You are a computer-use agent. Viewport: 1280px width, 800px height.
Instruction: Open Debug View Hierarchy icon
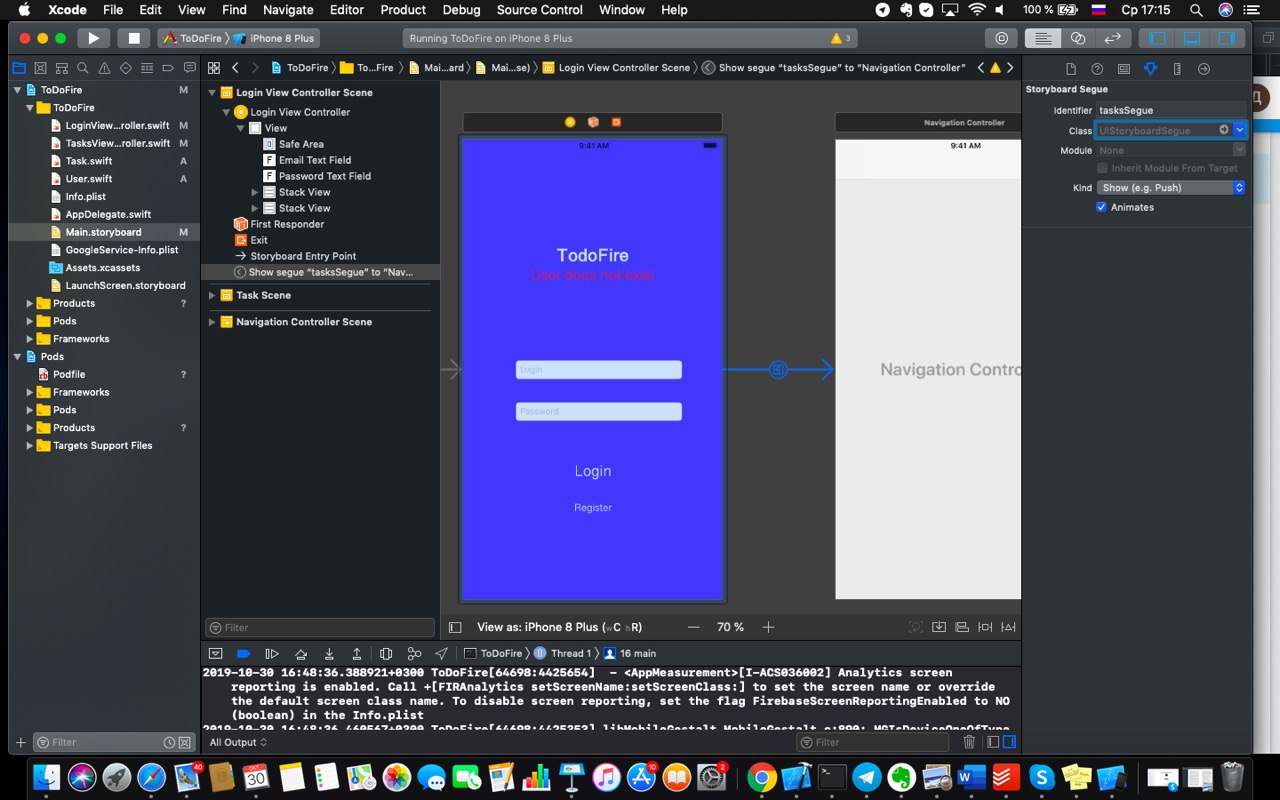(x=386, y=653)
